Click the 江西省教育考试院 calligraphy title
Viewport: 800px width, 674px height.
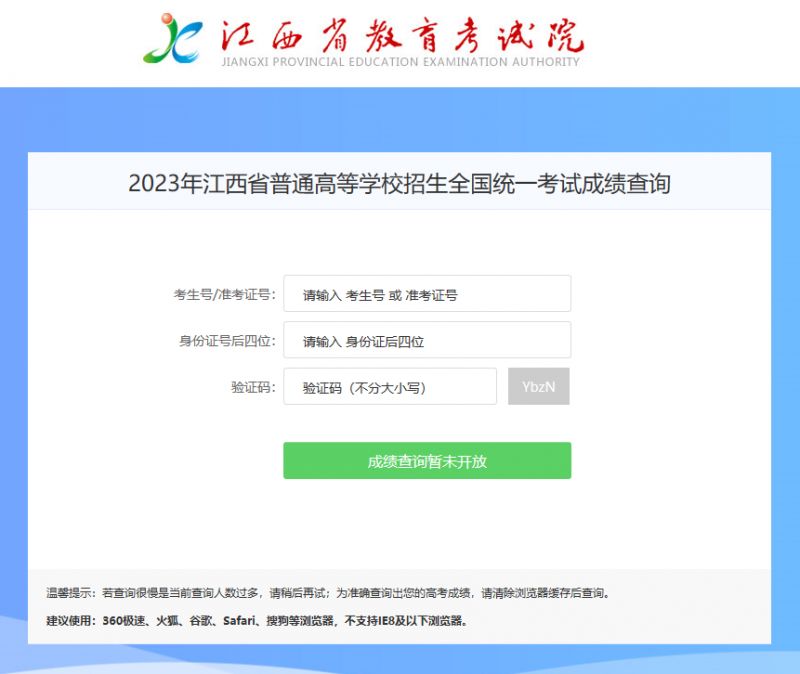[402, 35]
